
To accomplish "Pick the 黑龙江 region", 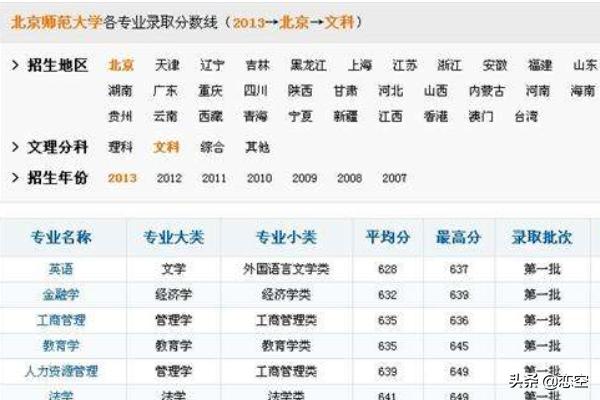I will click(x=308, y=65).
